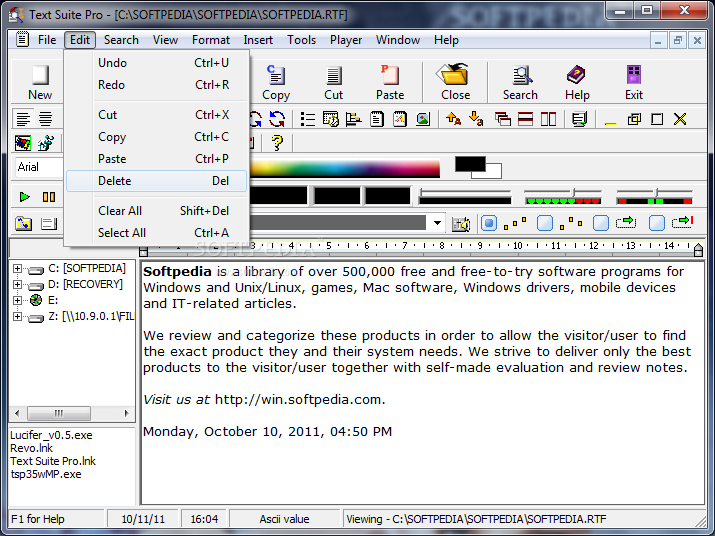
Task: Click the purple Exit icon
Action: 634,82
